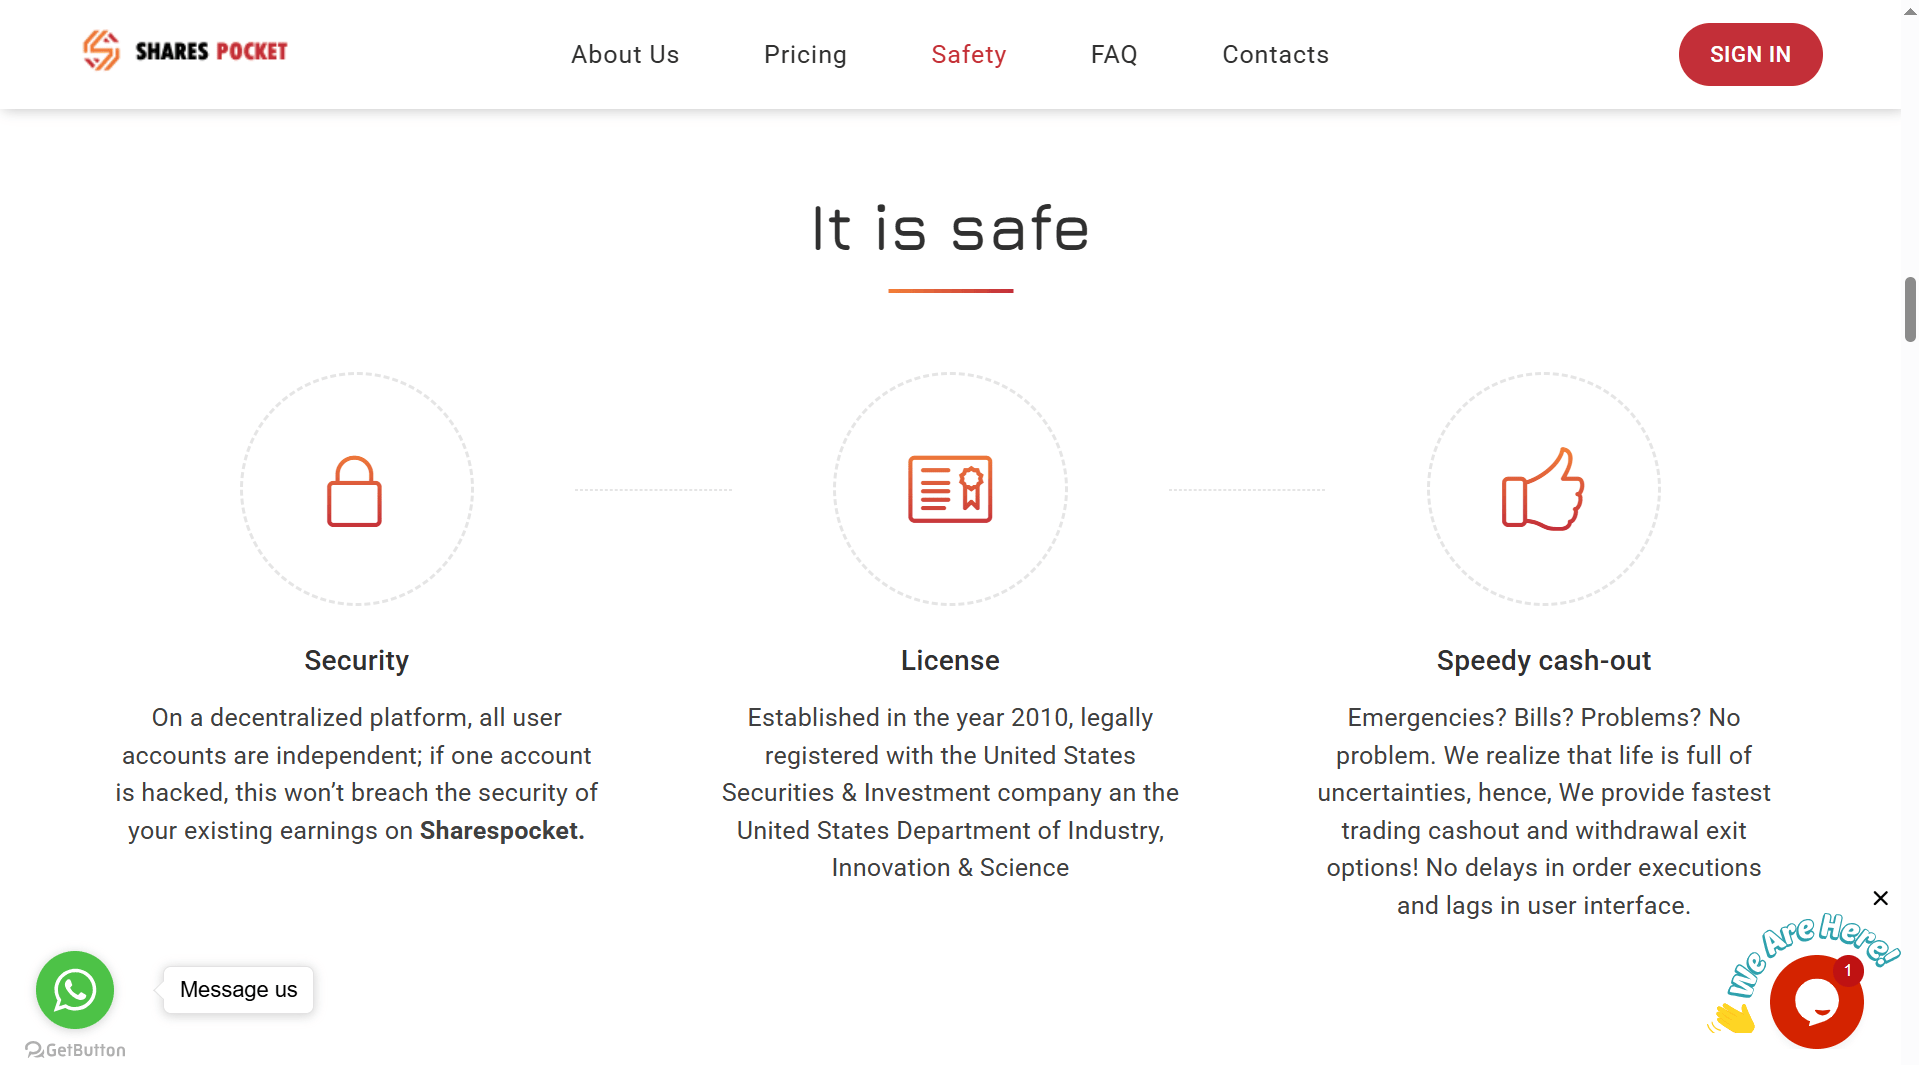Click the Security heading
Image resolution: width=1919 pixels, height=1065 pixels.
(356, 661)
